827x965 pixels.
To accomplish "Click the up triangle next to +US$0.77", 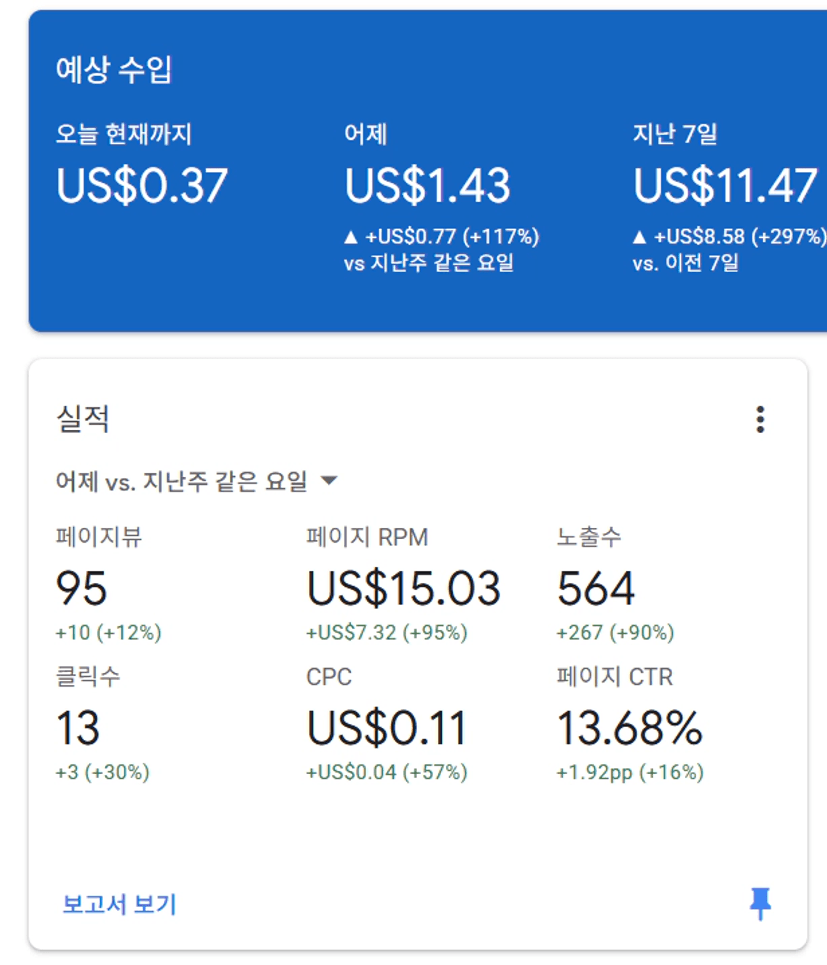I will (351, 236).
